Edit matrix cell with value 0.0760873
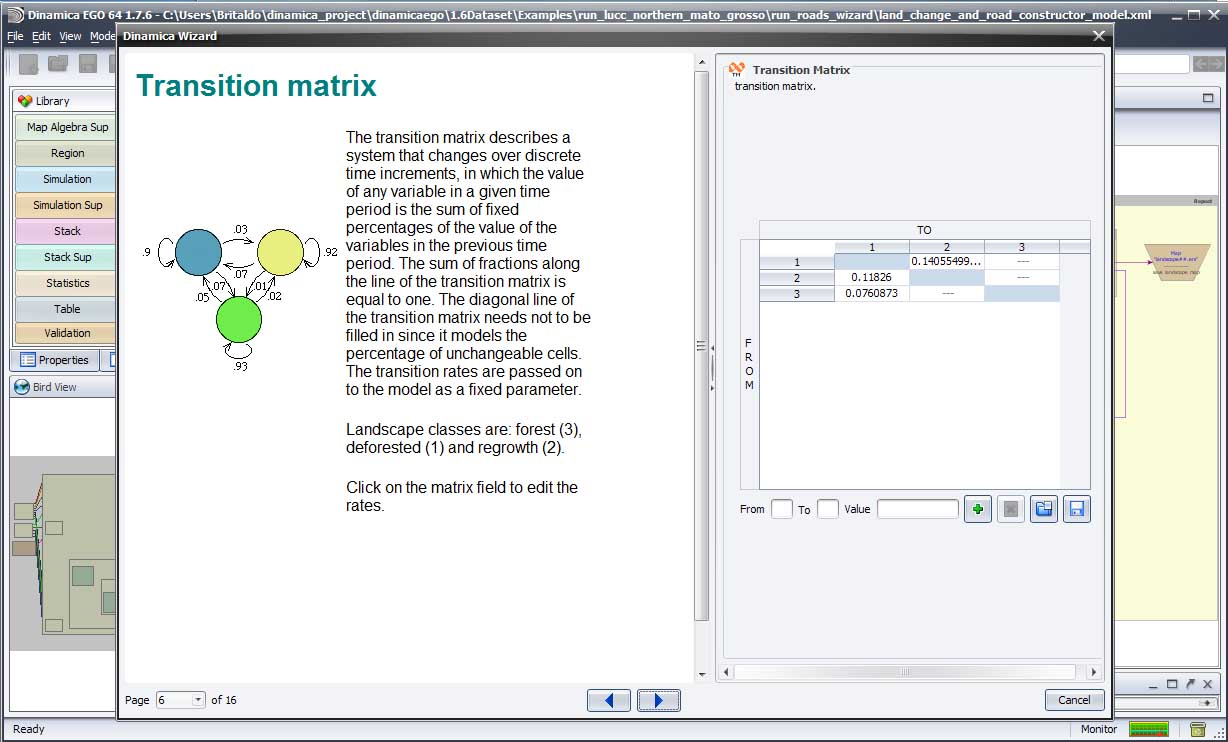The width and height of the screenshot is (1228, 742). click(x=872, y=293)
